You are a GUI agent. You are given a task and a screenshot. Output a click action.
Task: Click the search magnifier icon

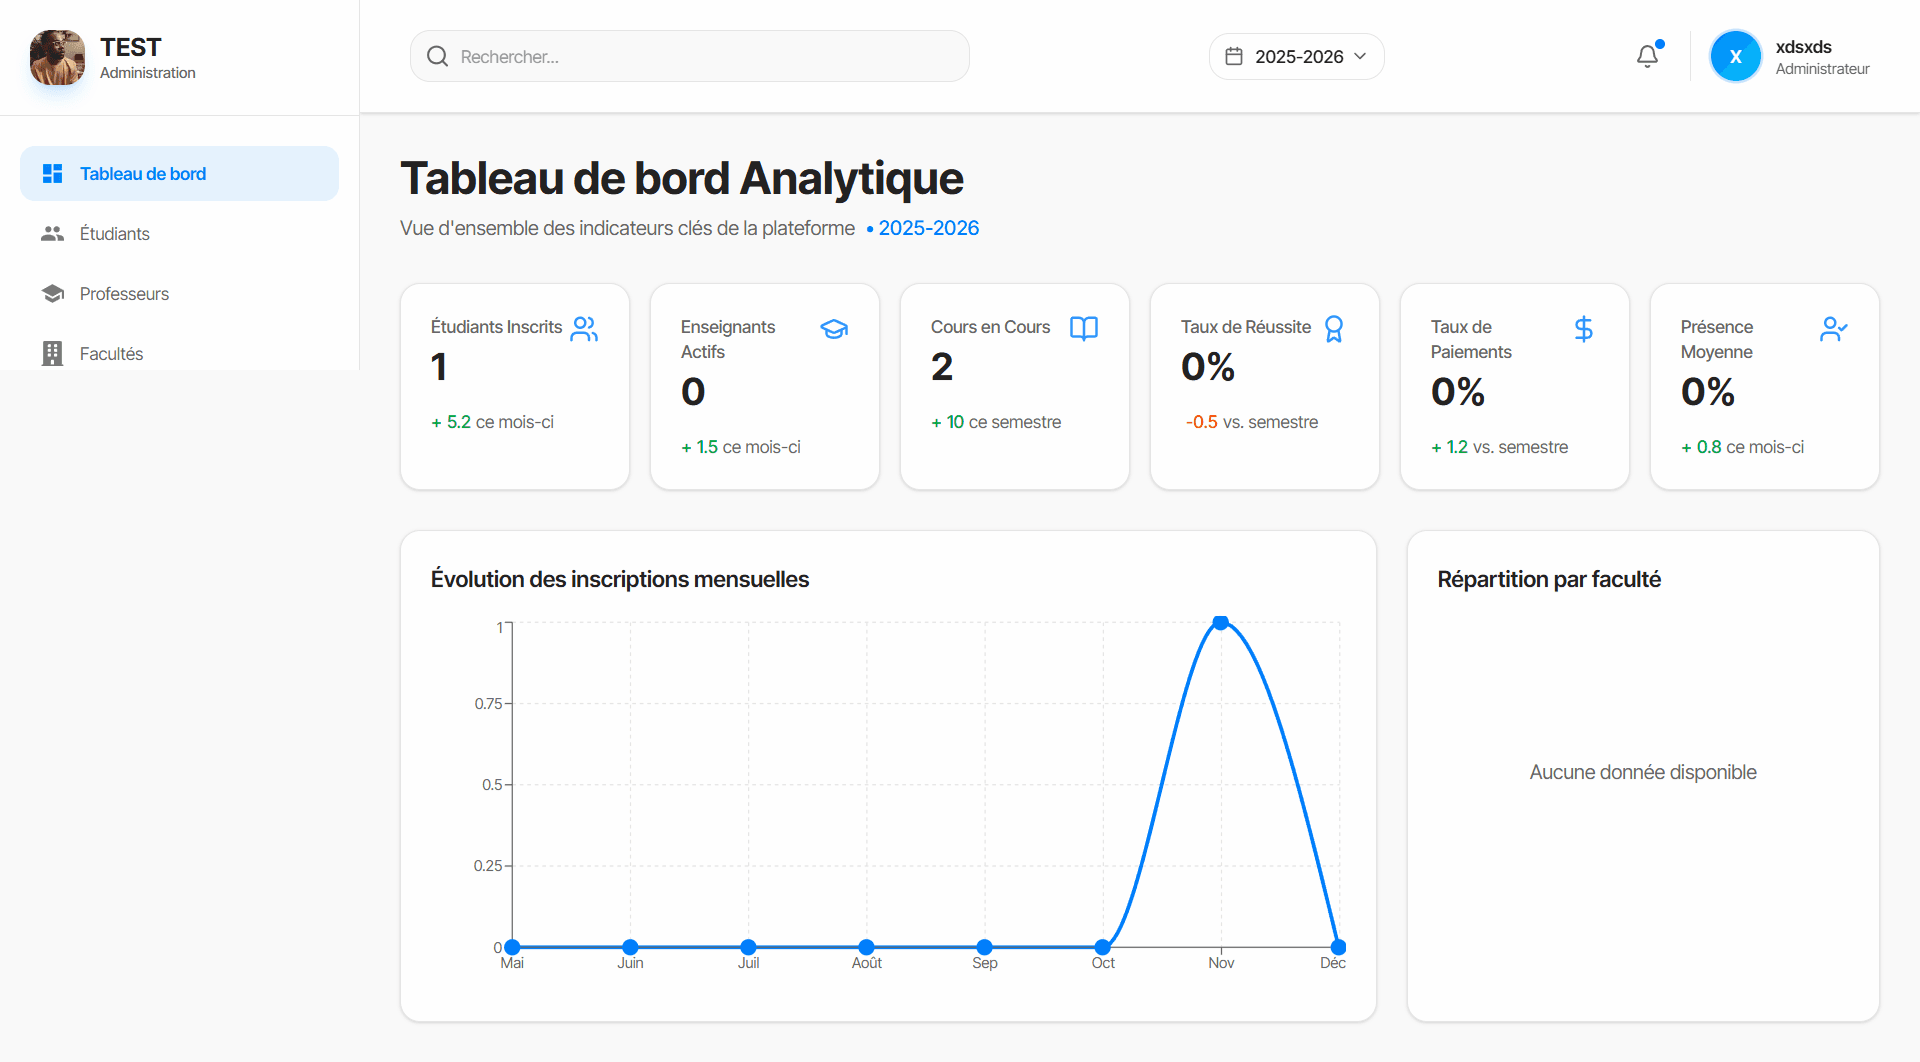coord(437,57)
